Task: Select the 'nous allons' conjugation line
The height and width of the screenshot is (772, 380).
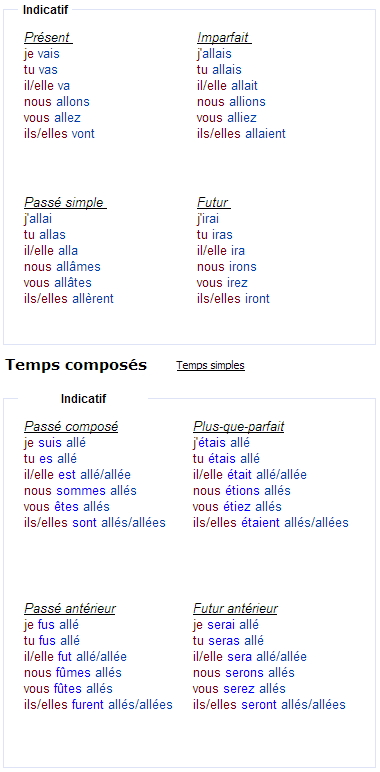Action: [57, 102]
